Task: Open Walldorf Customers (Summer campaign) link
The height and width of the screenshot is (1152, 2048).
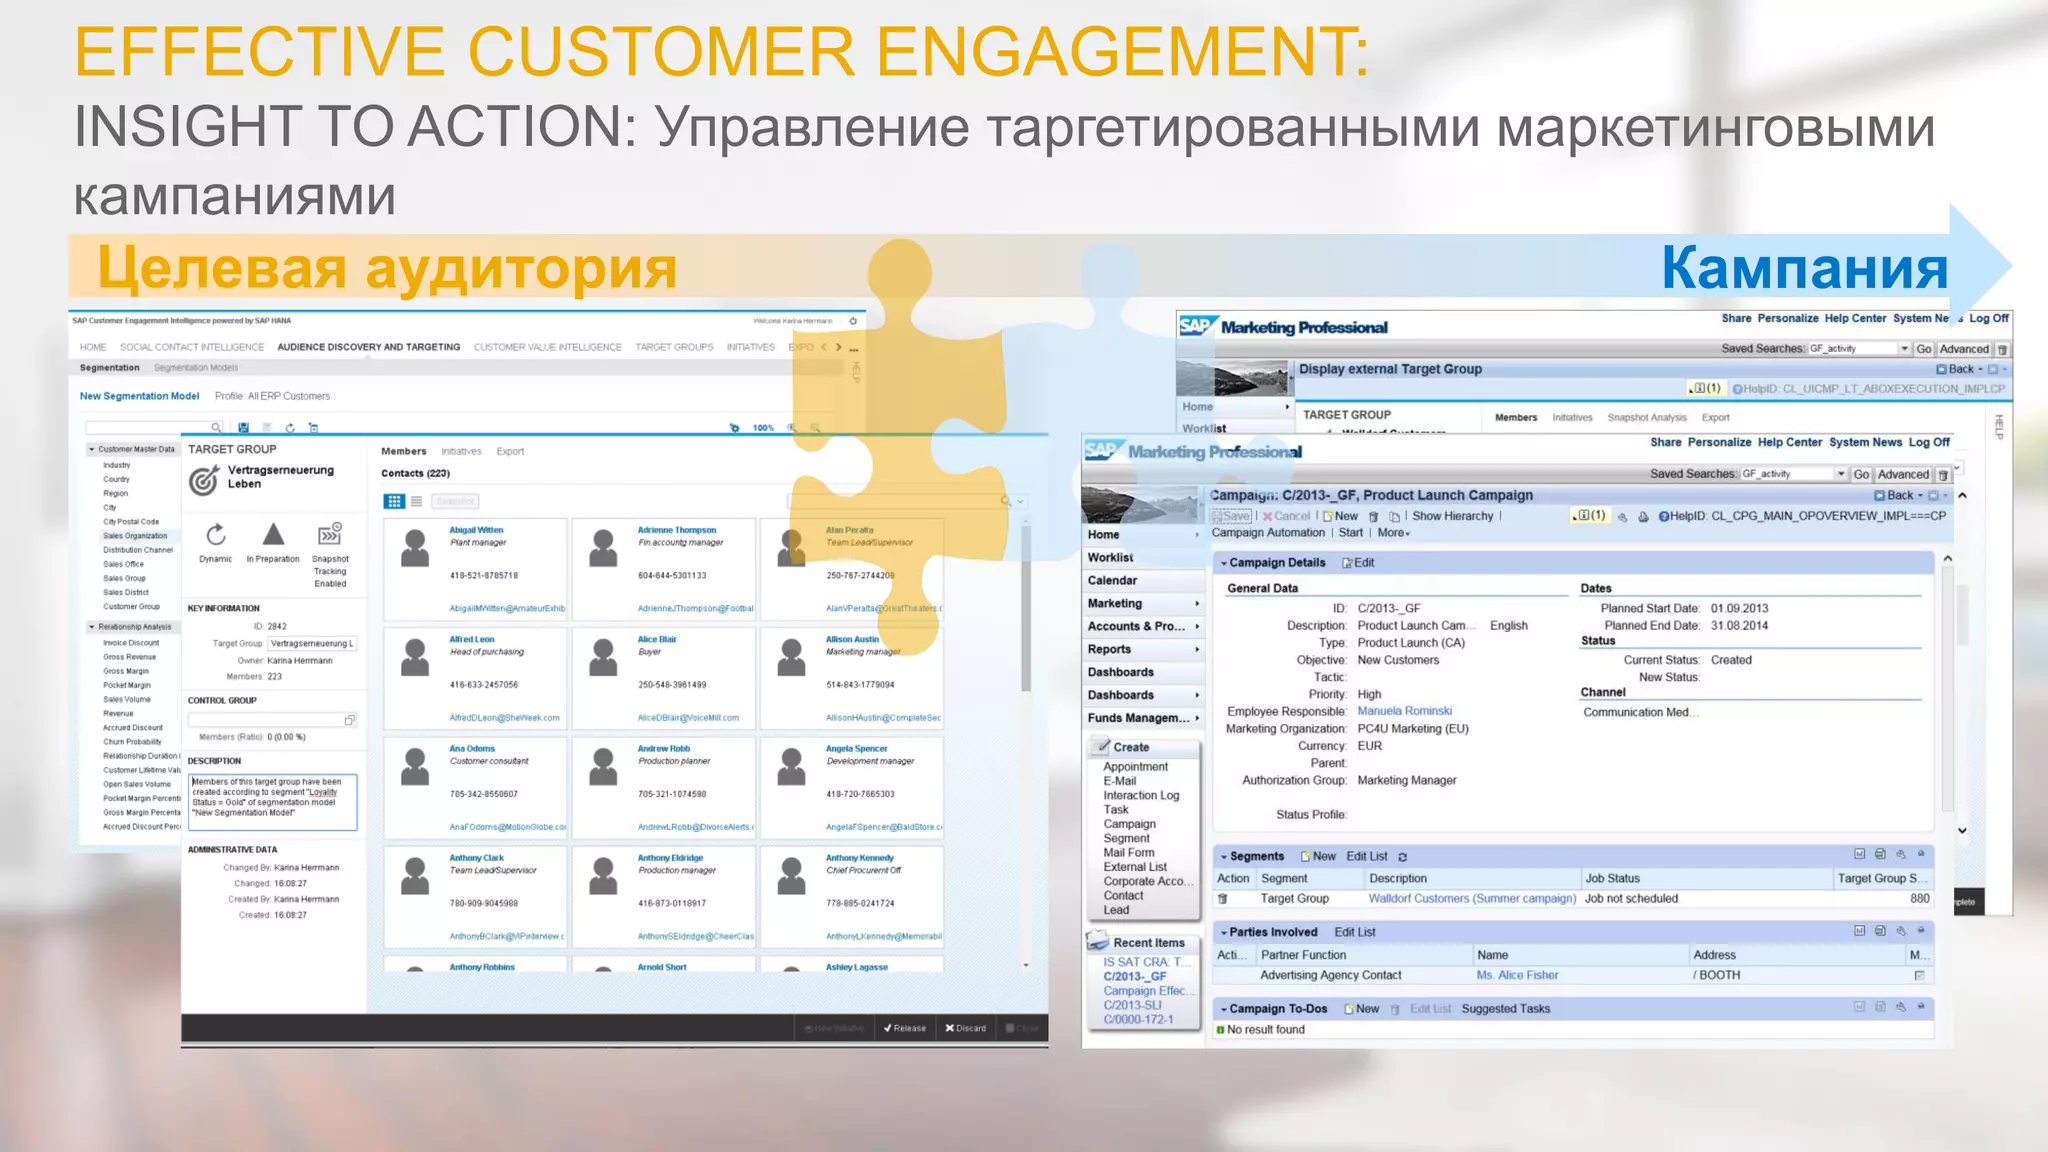Action: (x=1472, y=899)
